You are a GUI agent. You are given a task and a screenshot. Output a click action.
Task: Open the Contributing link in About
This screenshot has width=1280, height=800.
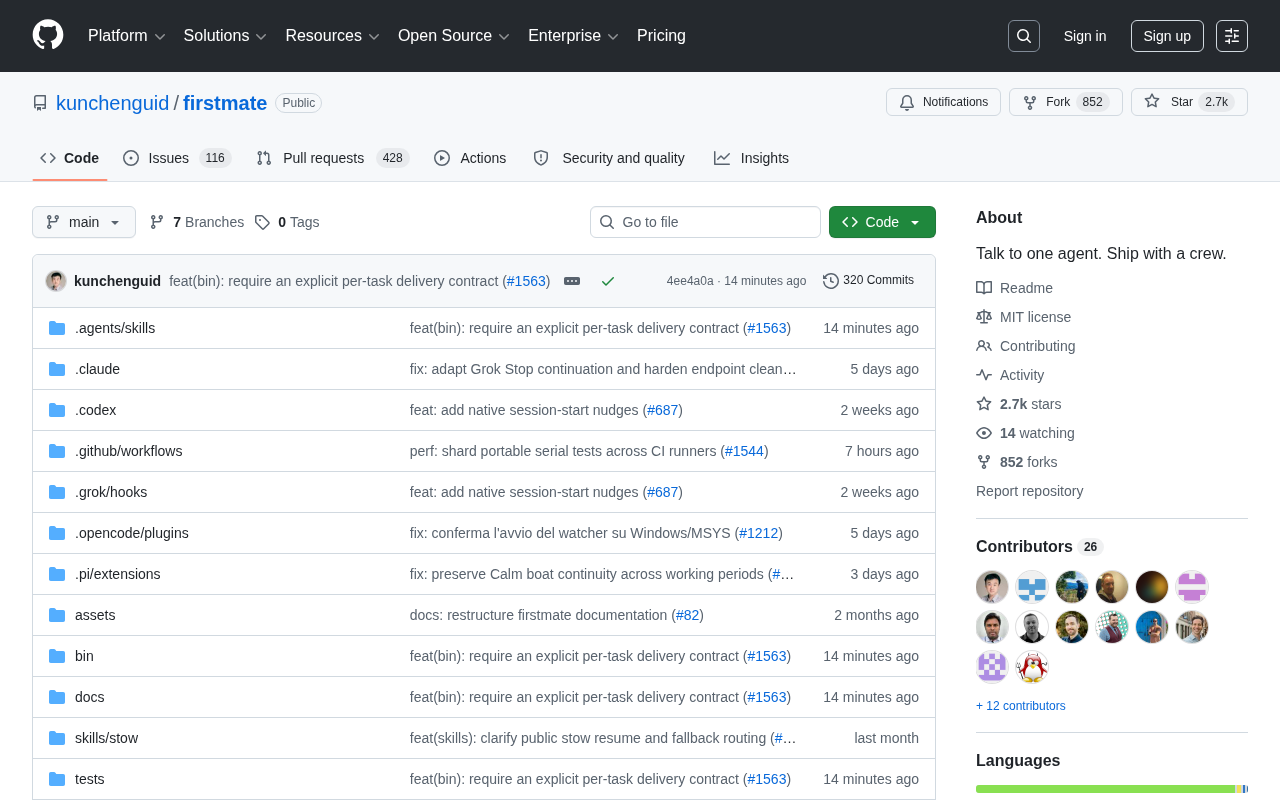[x=1026, y=346]
